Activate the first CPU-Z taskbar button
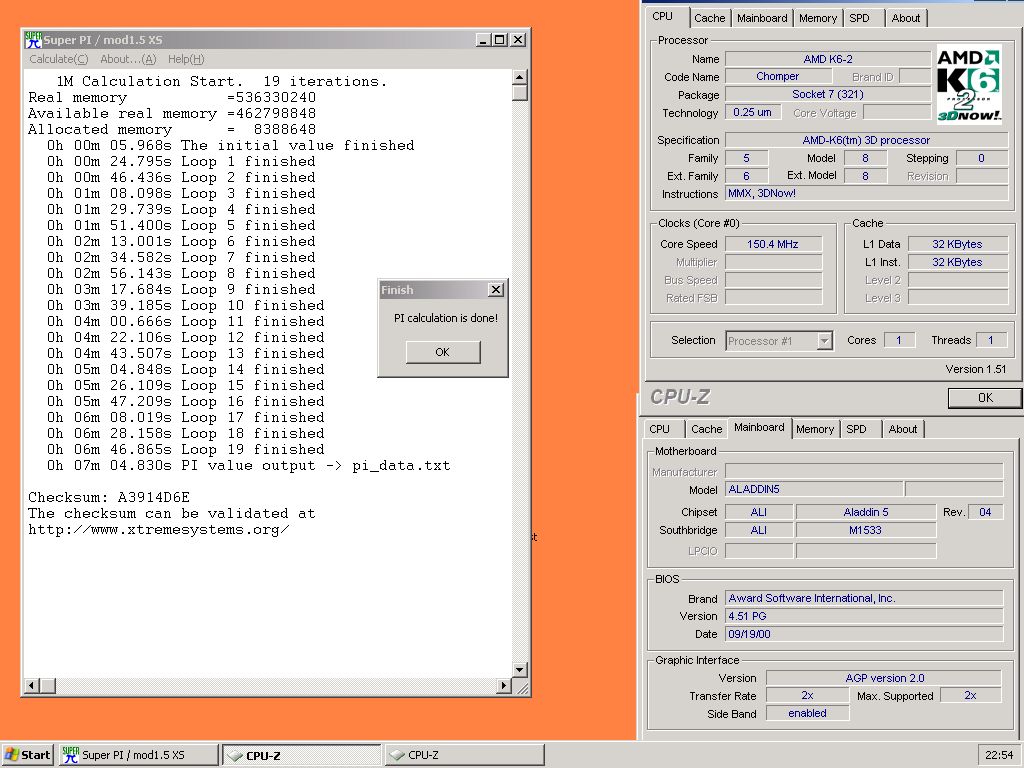The width and height of the screenshot is (1024, 768). (302, 755)
